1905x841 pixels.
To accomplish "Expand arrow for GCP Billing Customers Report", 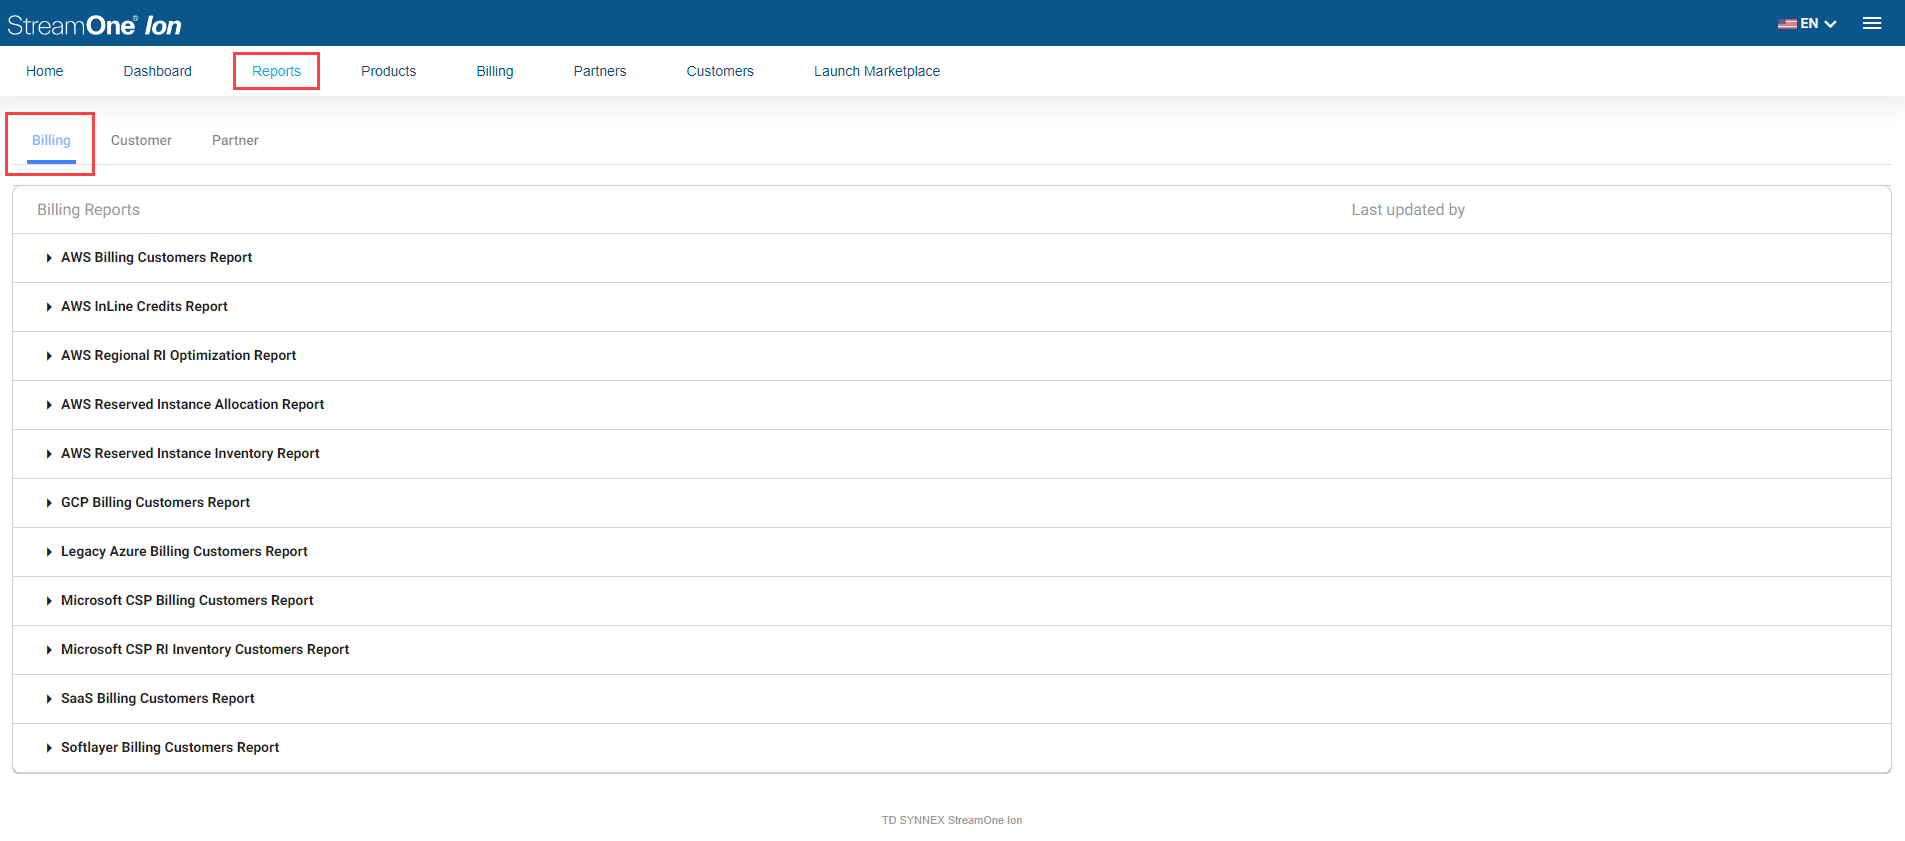I will pyautogui.click(x=49, y=503).
